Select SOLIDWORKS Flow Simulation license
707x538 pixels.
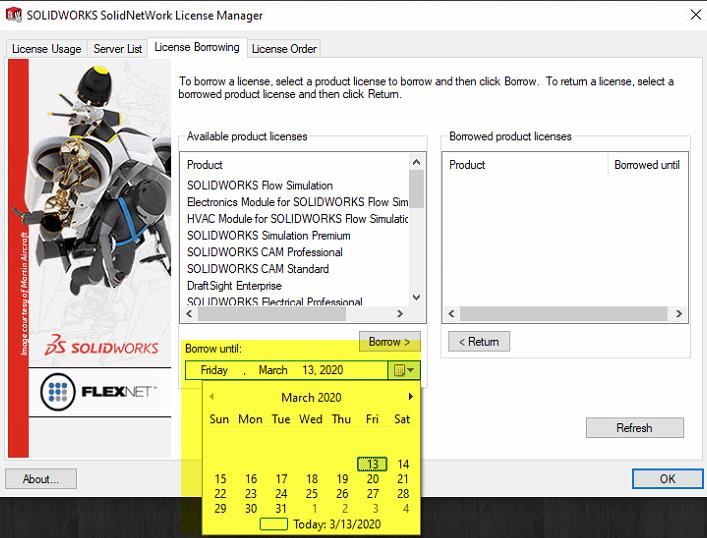tap(260, 185)
